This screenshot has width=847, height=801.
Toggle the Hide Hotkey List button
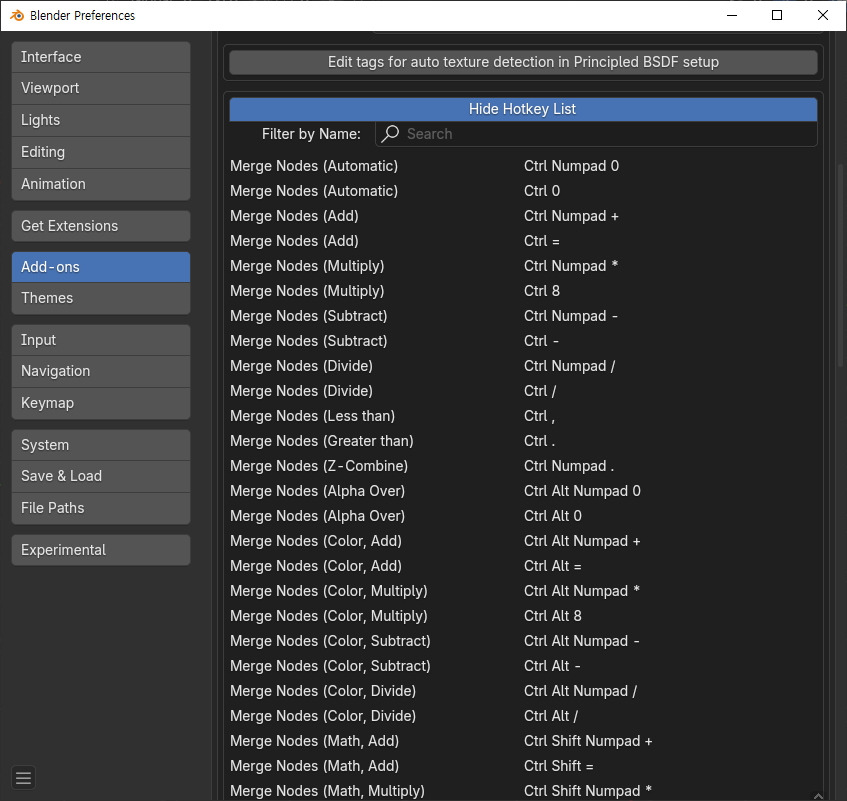coord(523,109)
